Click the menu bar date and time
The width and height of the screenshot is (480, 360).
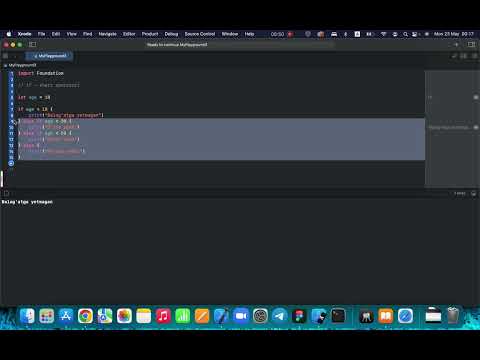pos(454,34)
